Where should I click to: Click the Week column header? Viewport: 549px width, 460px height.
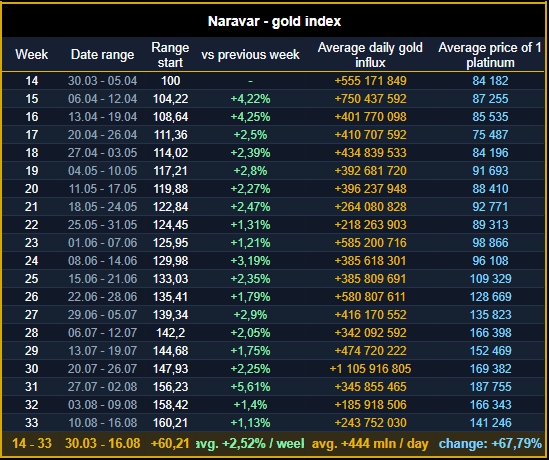[x=32, y=55]
